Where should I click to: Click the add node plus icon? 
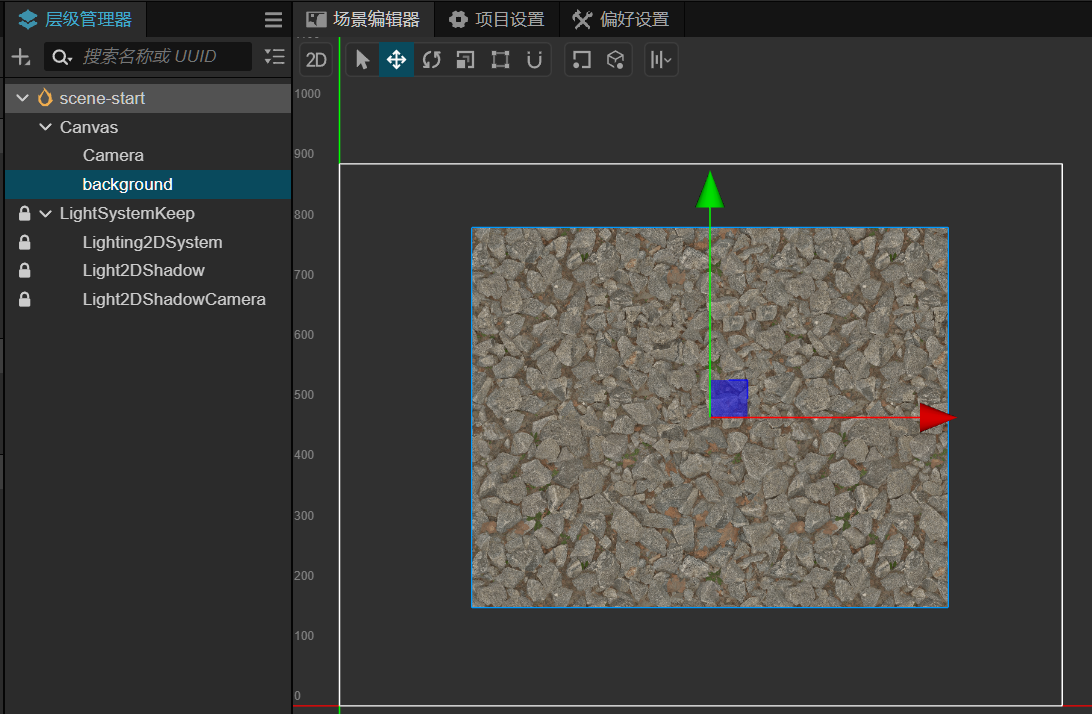tap(21, 57)
